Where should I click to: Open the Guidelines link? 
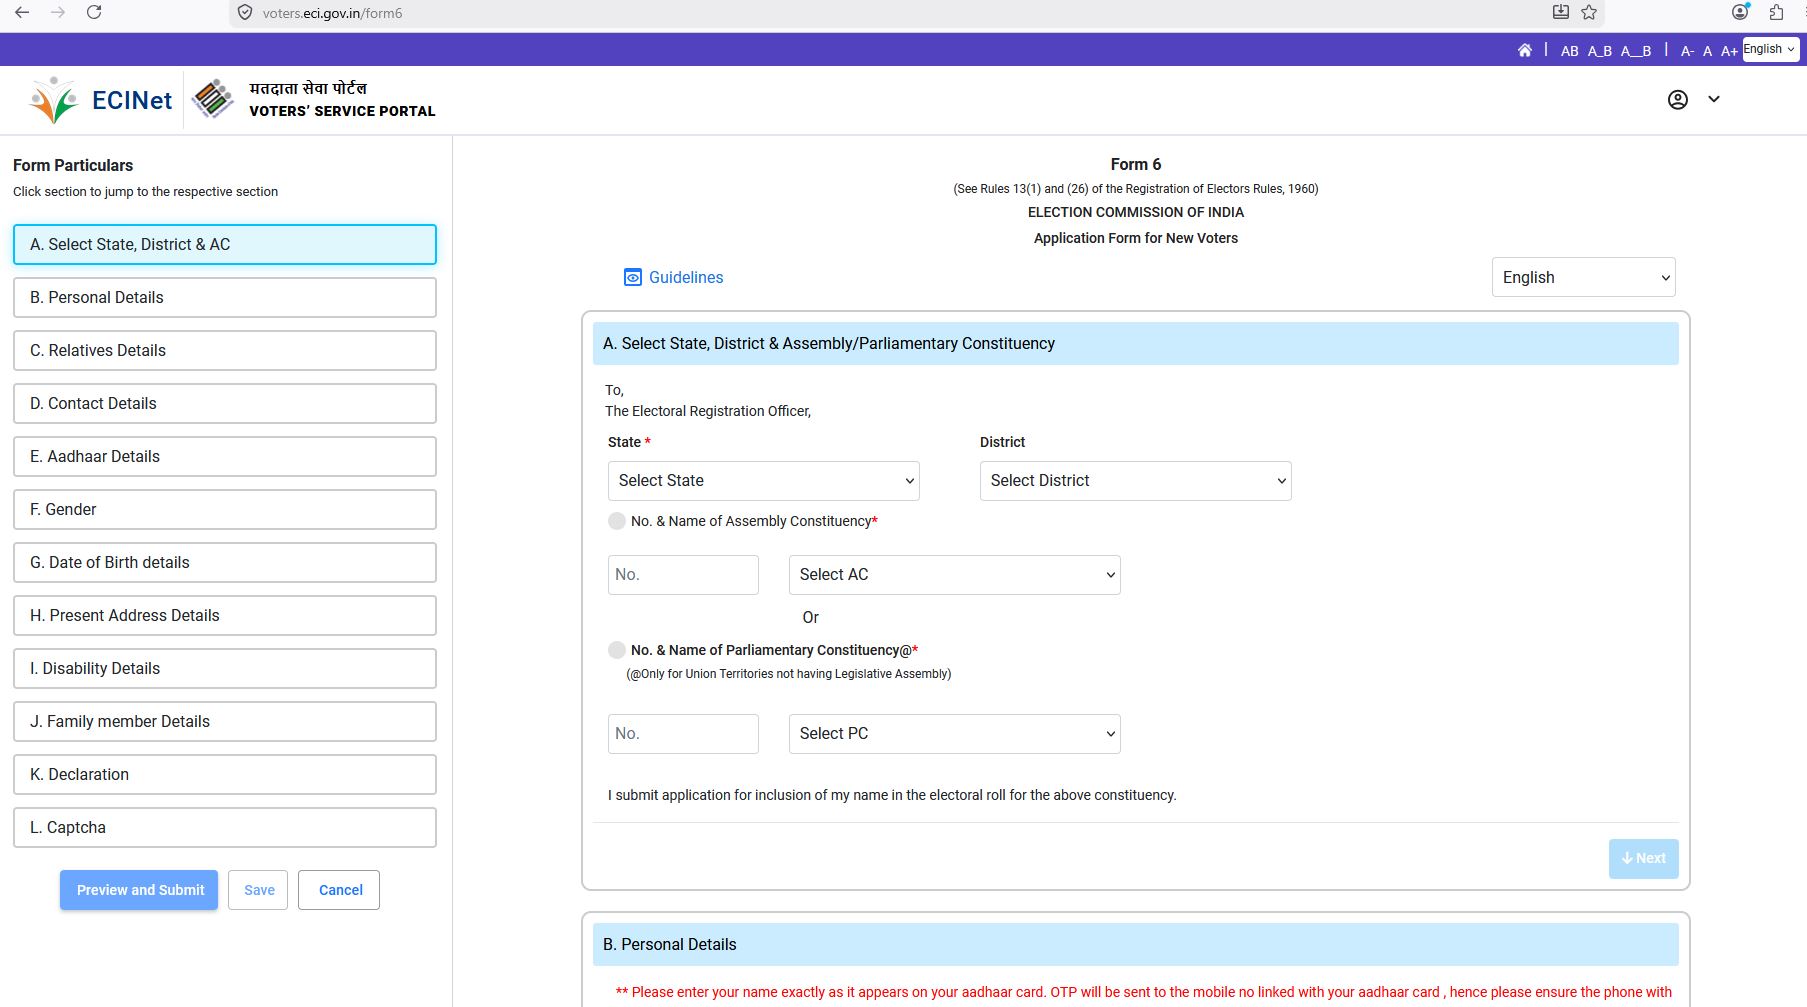(686, 277)
